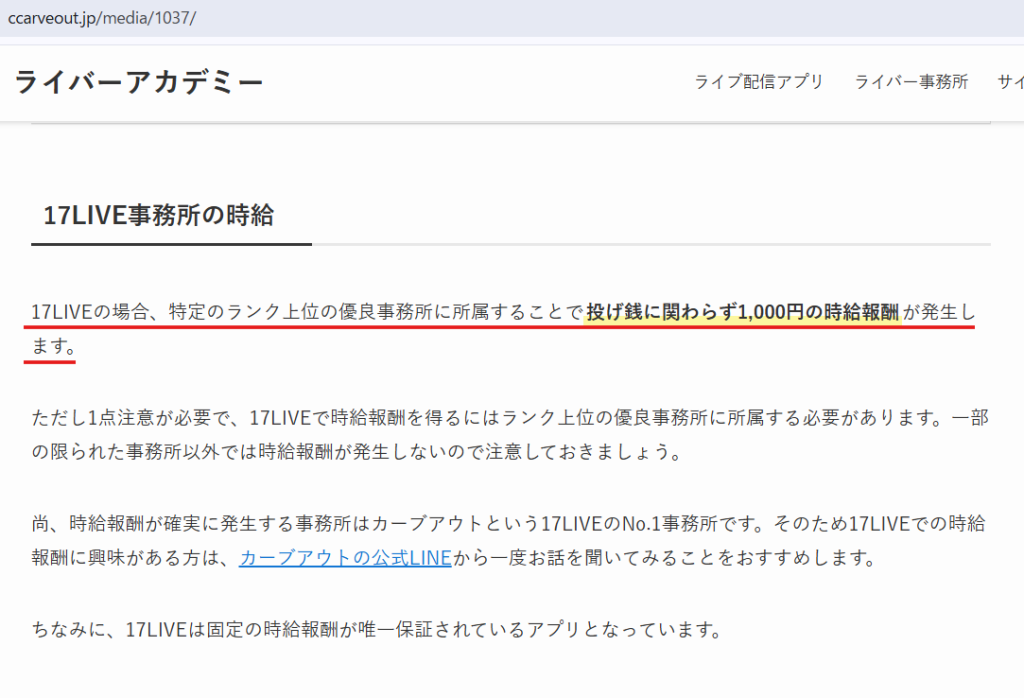
Task: Click the white header bar area of ライバーアカデミー
Action: pyautogui.click(x=450, y=82)
